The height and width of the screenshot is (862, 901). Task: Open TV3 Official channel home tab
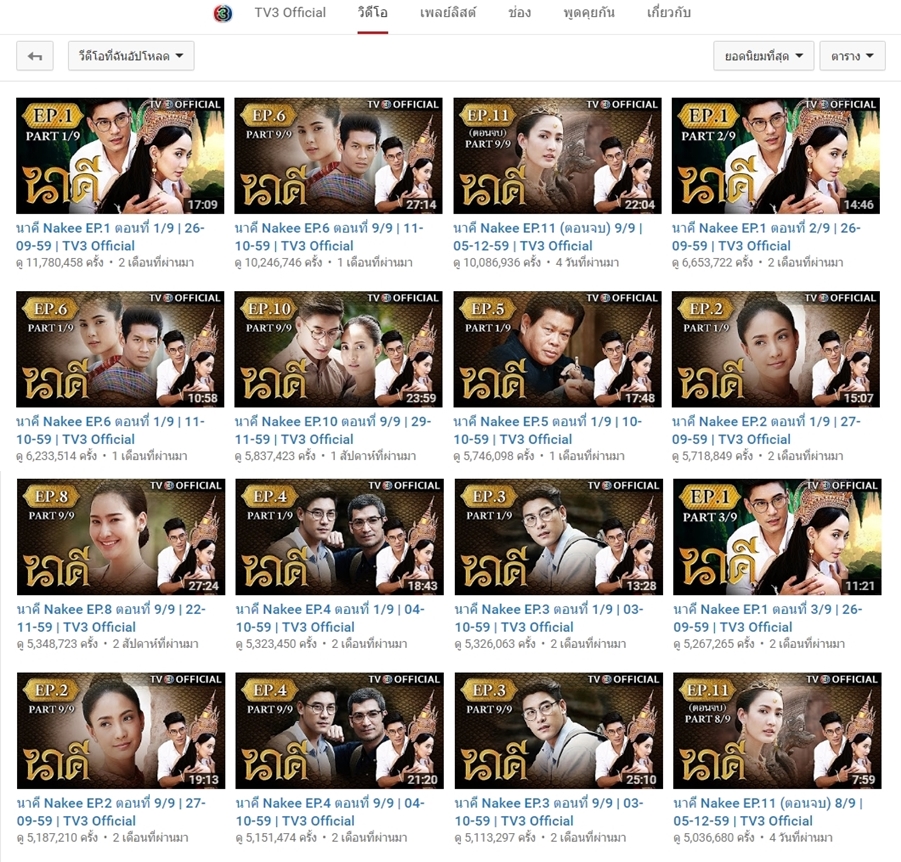(290, 13)
